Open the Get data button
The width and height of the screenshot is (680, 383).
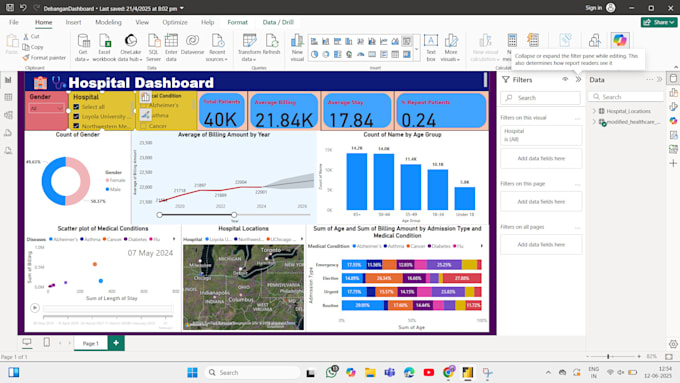point(83,47)
